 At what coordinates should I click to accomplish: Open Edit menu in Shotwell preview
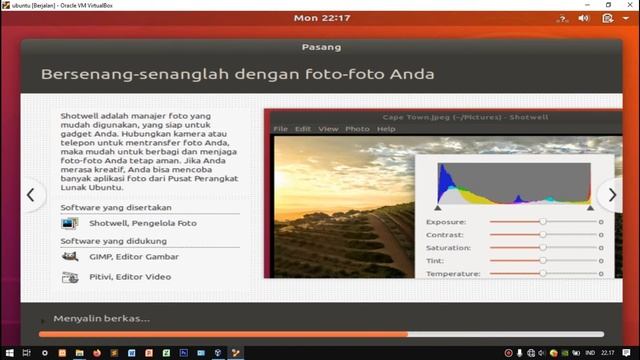[x=302, y=129]
